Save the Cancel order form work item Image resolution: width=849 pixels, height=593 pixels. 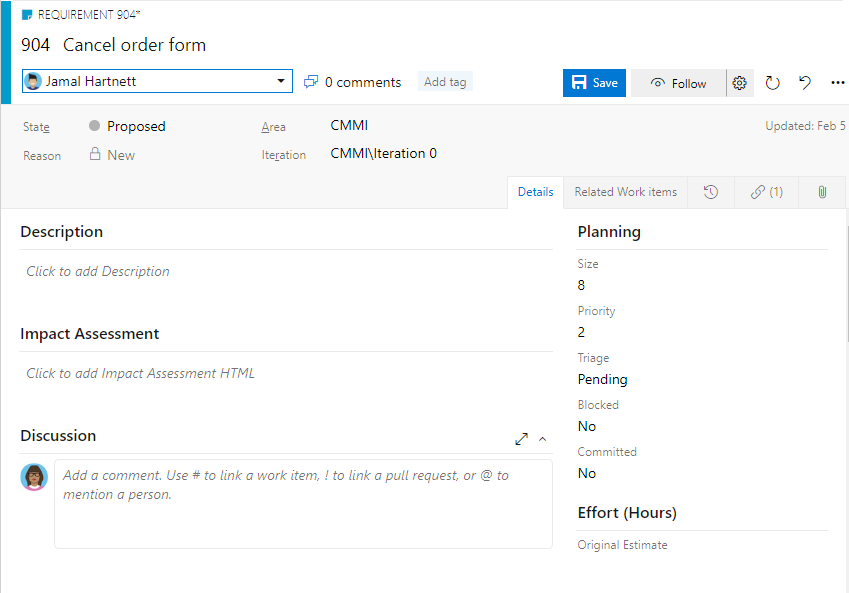click(594, 83)
